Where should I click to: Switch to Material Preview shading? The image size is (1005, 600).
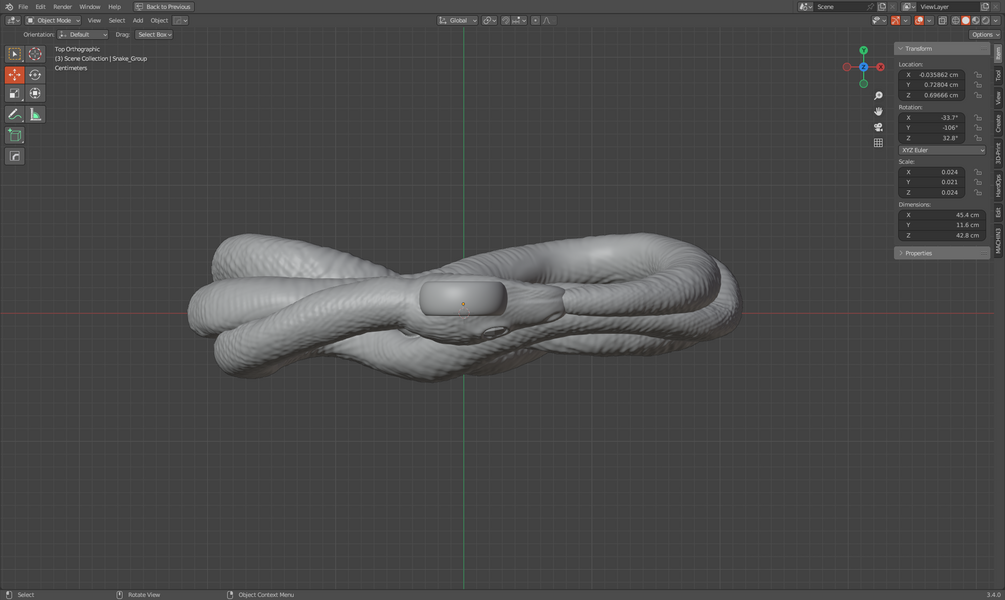(975, 21)
